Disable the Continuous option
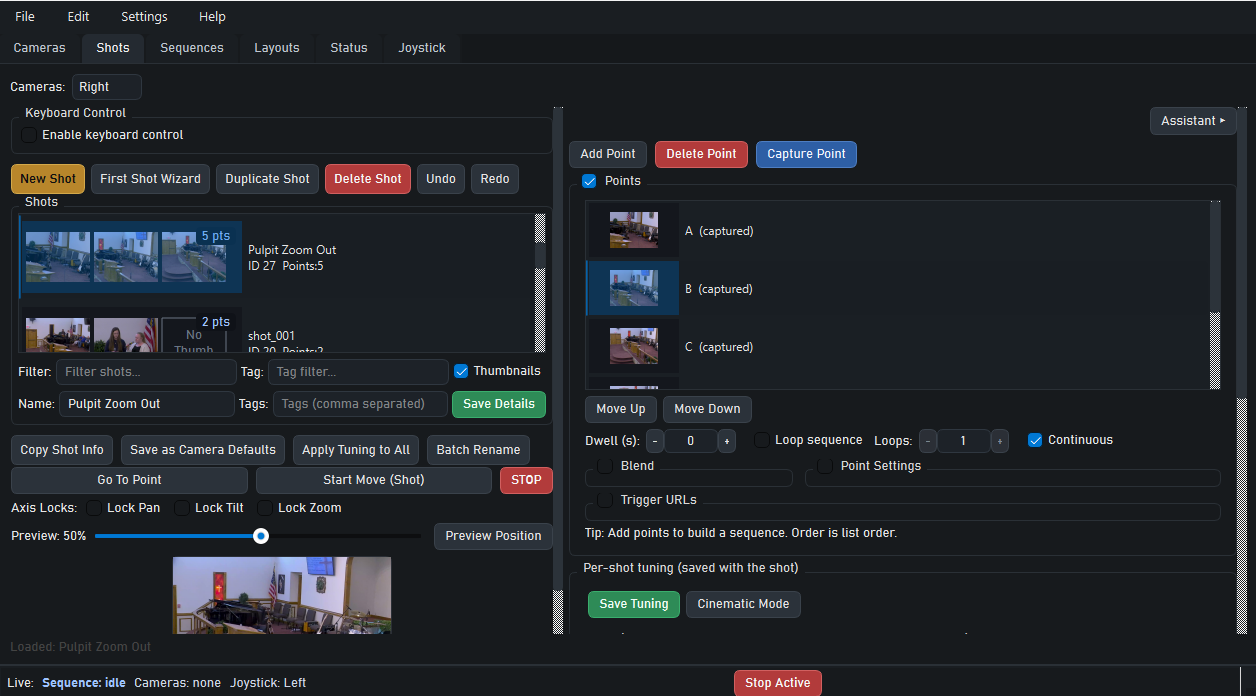The height and width of the screenshot is (696, 1256). tap(1034, 440)
